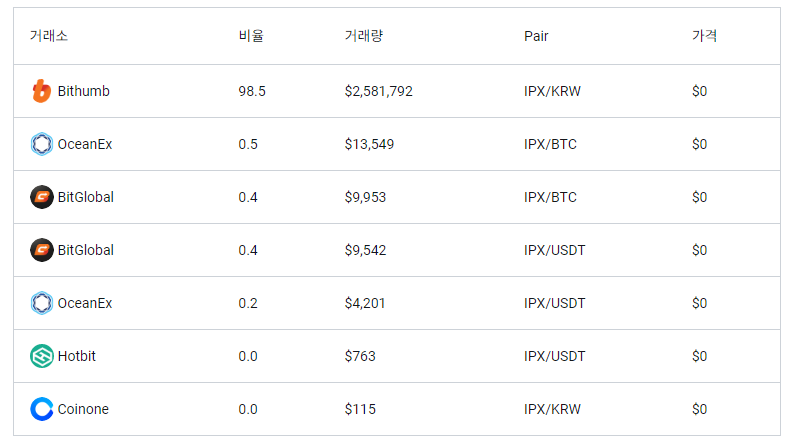Open the OceanEx name in the $13,549 row
This screenshot has height=441, width=789.
point(85,144)
